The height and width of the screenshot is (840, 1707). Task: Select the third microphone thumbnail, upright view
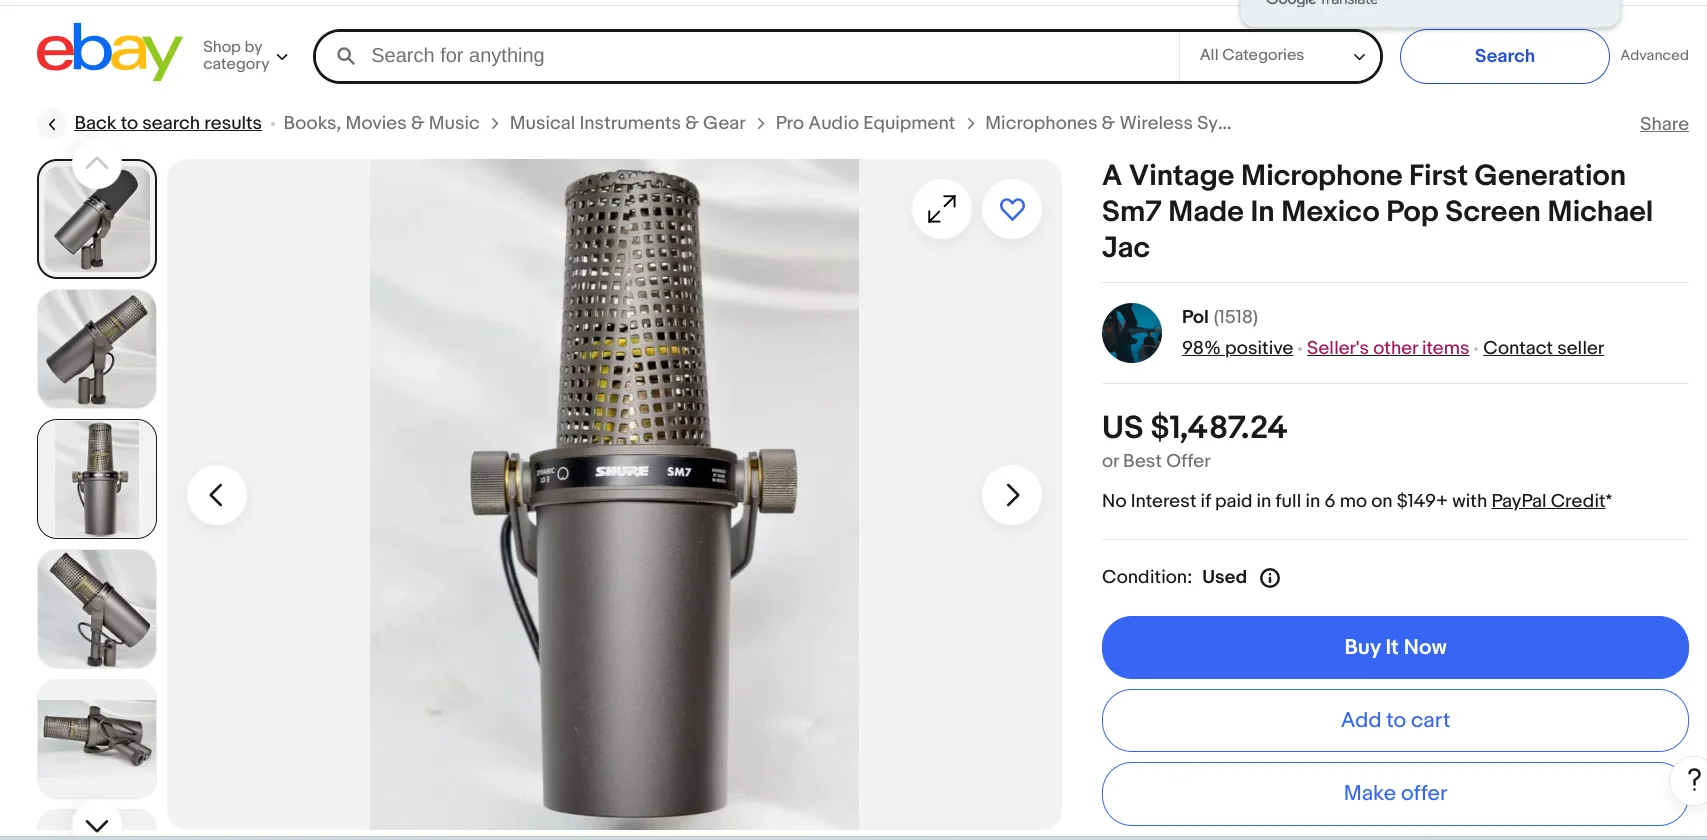tap(97, 479)
